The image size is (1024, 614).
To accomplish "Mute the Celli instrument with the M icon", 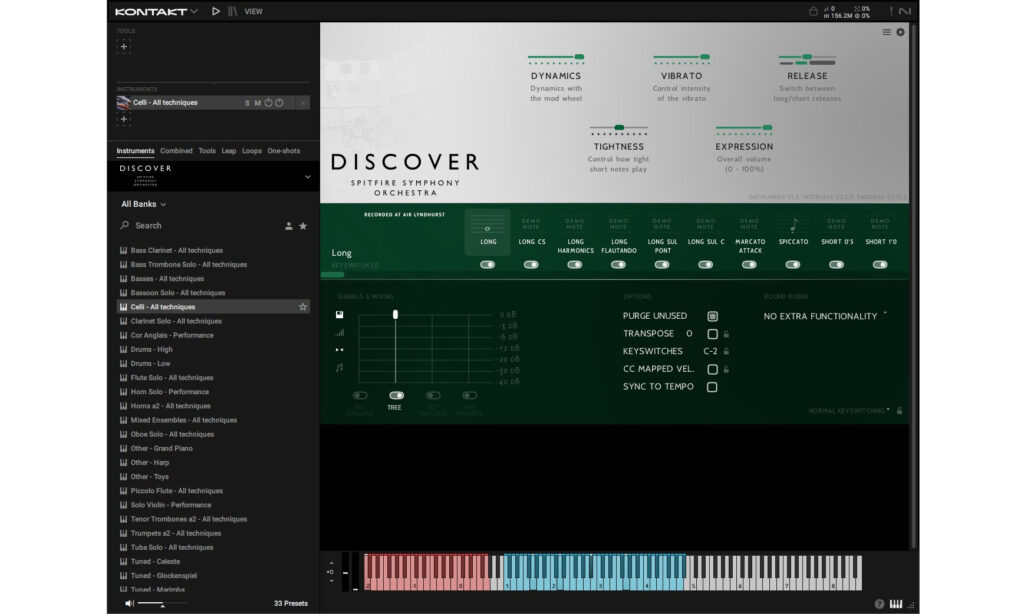I will (259, 103).
